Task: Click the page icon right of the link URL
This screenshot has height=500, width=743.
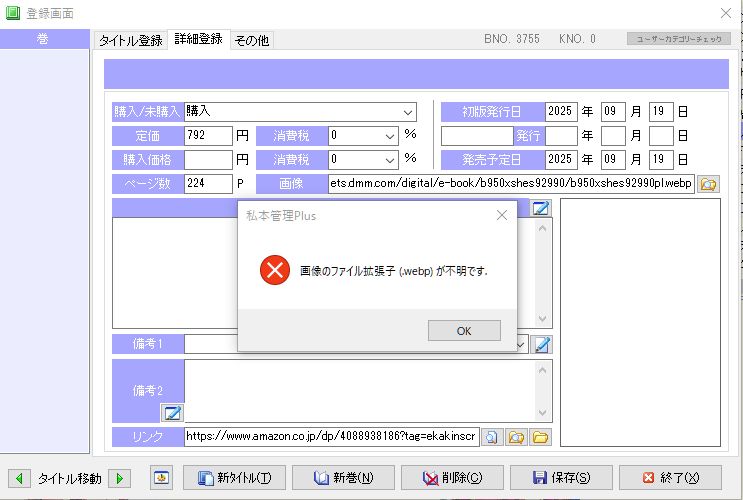Action: [x=492, y=437]
